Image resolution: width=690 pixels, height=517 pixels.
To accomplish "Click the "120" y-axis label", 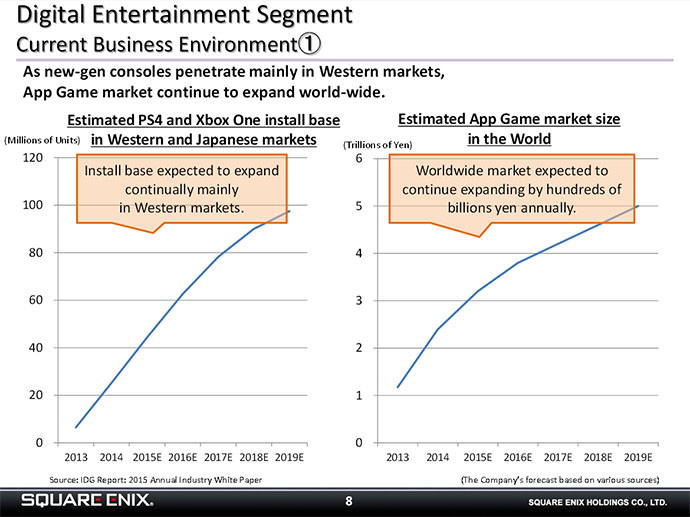I will 33,158.
